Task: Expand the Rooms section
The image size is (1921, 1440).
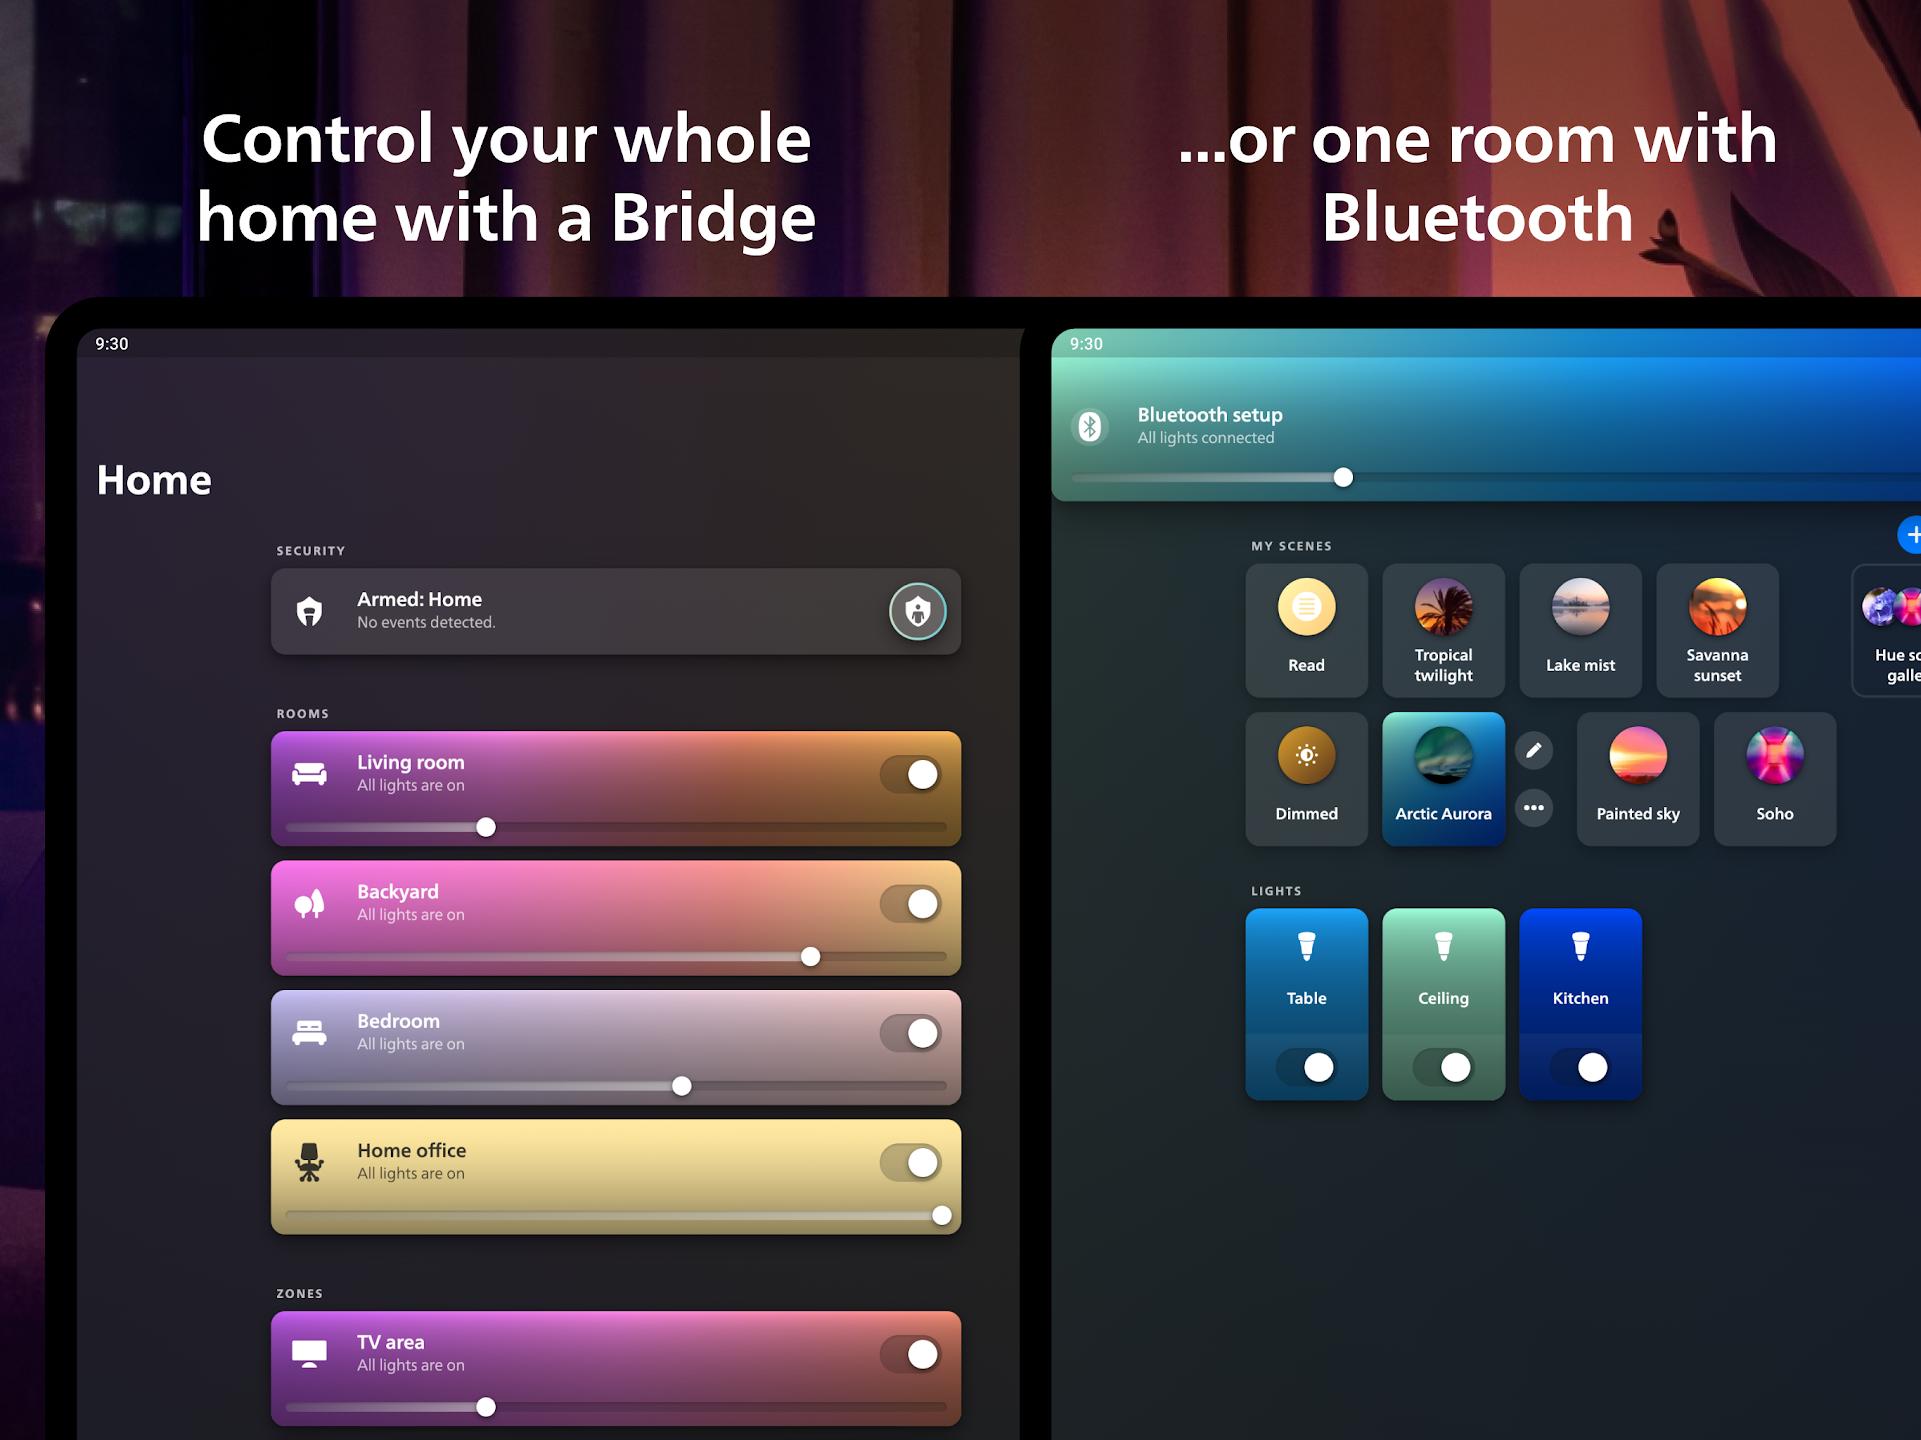Action: tap(303, 711)
